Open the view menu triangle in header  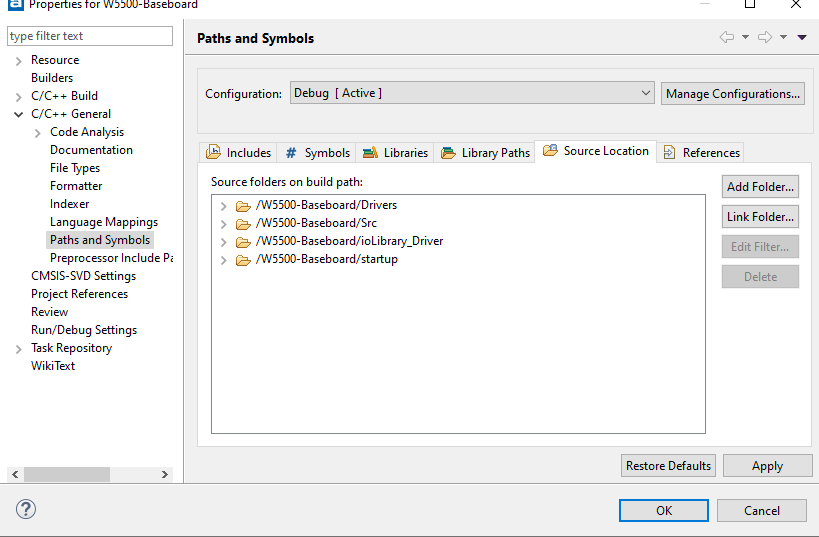(802, 37)
